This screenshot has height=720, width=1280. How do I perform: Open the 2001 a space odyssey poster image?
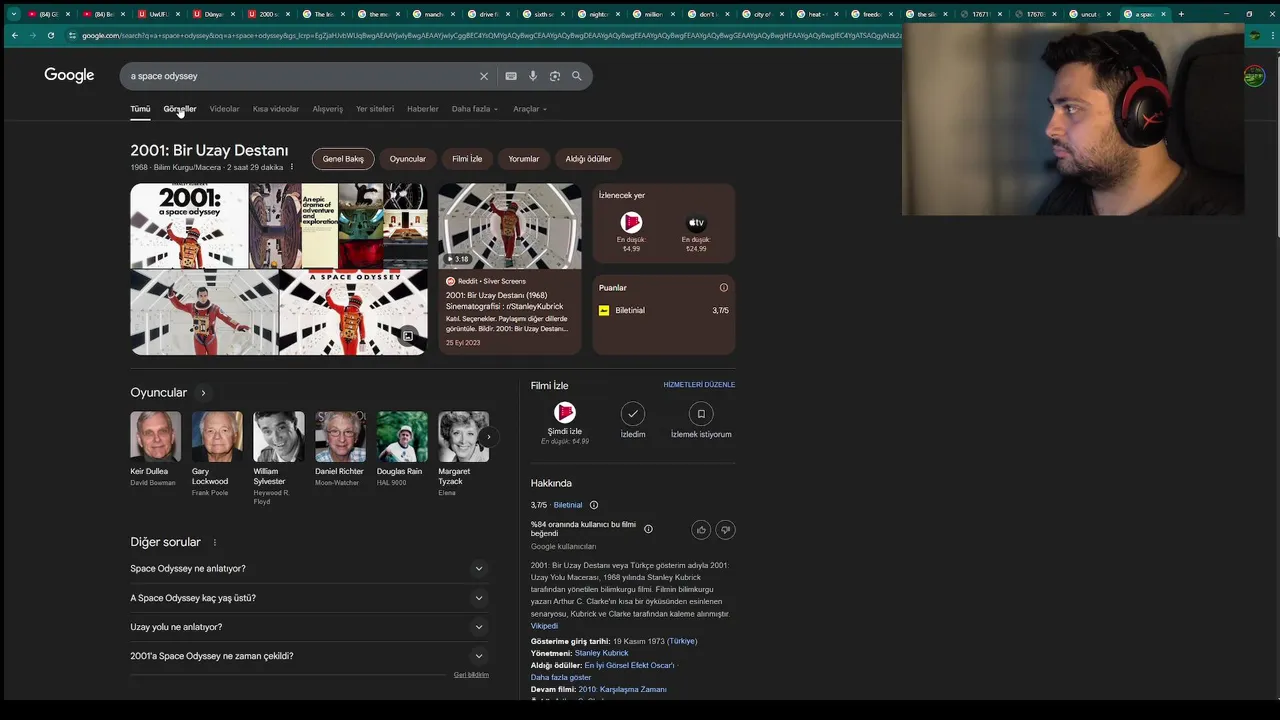(189, 226)
